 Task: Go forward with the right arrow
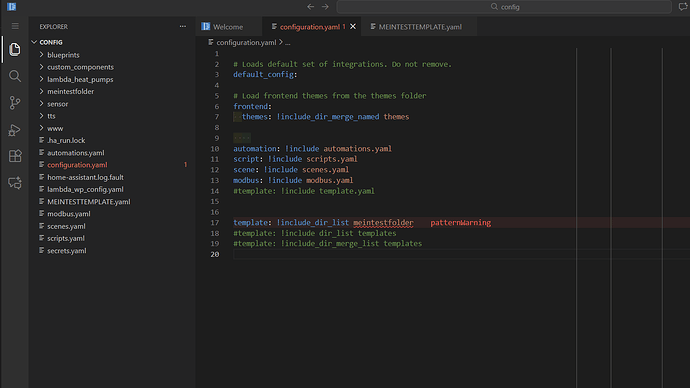point(325,7)
